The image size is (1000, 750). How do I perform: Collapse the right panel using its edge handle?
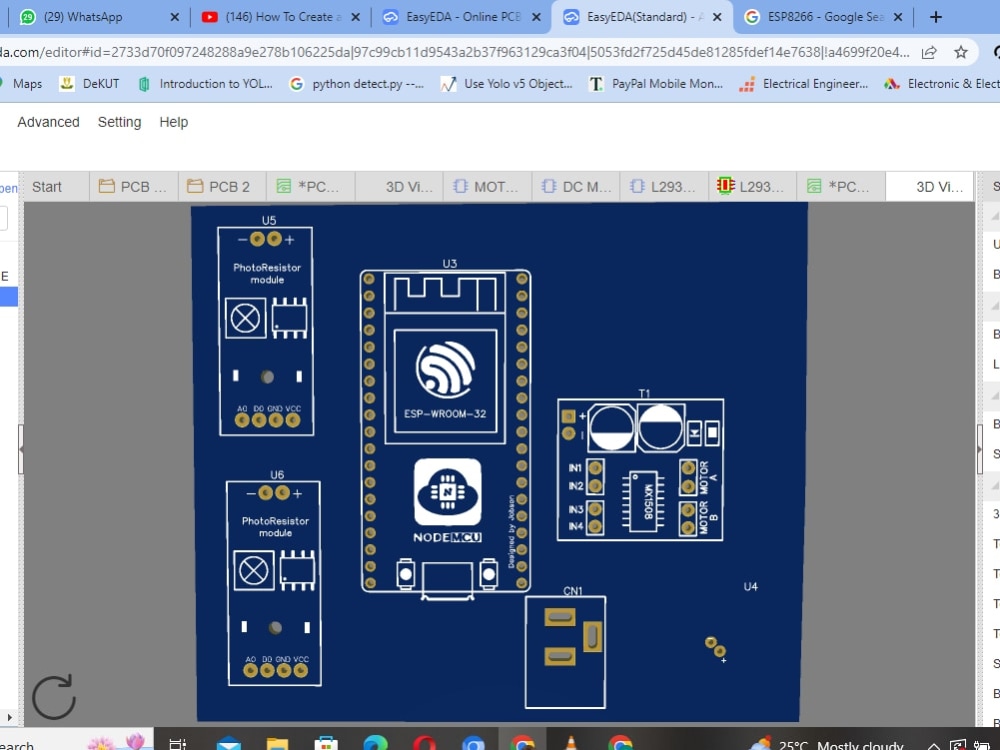(x=980, y=449)
